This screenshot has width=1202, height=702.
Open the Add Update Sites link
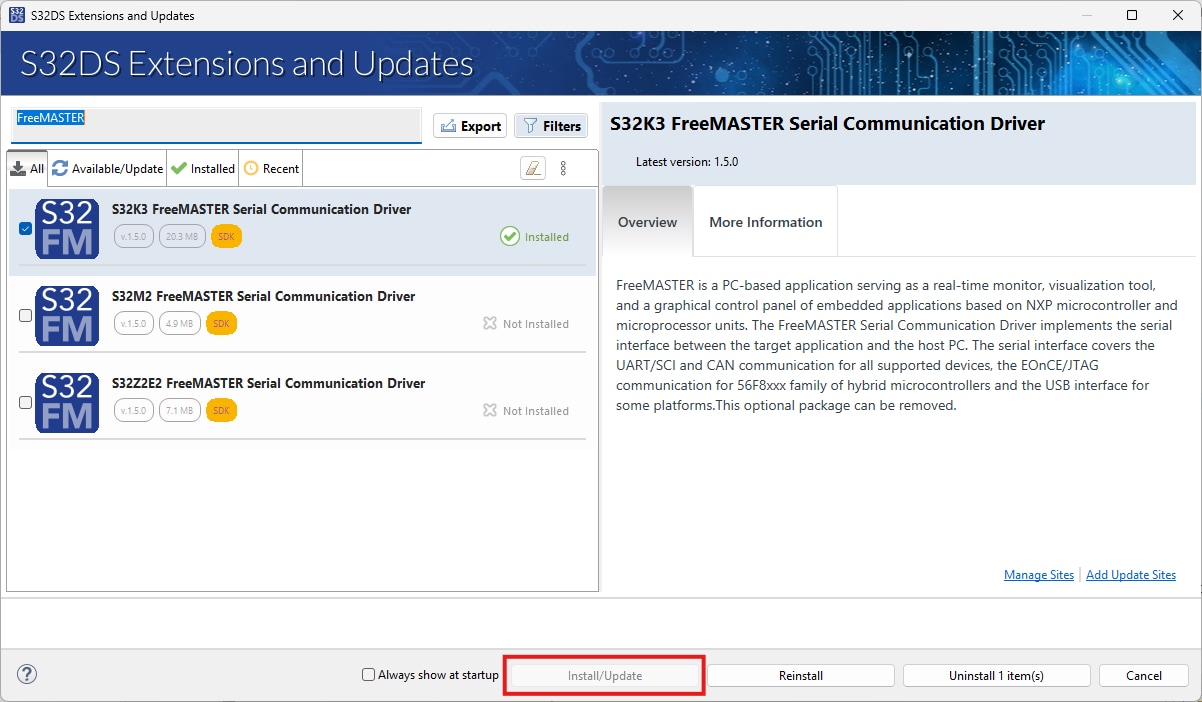pyautogui.click(x=1131, y=575)
